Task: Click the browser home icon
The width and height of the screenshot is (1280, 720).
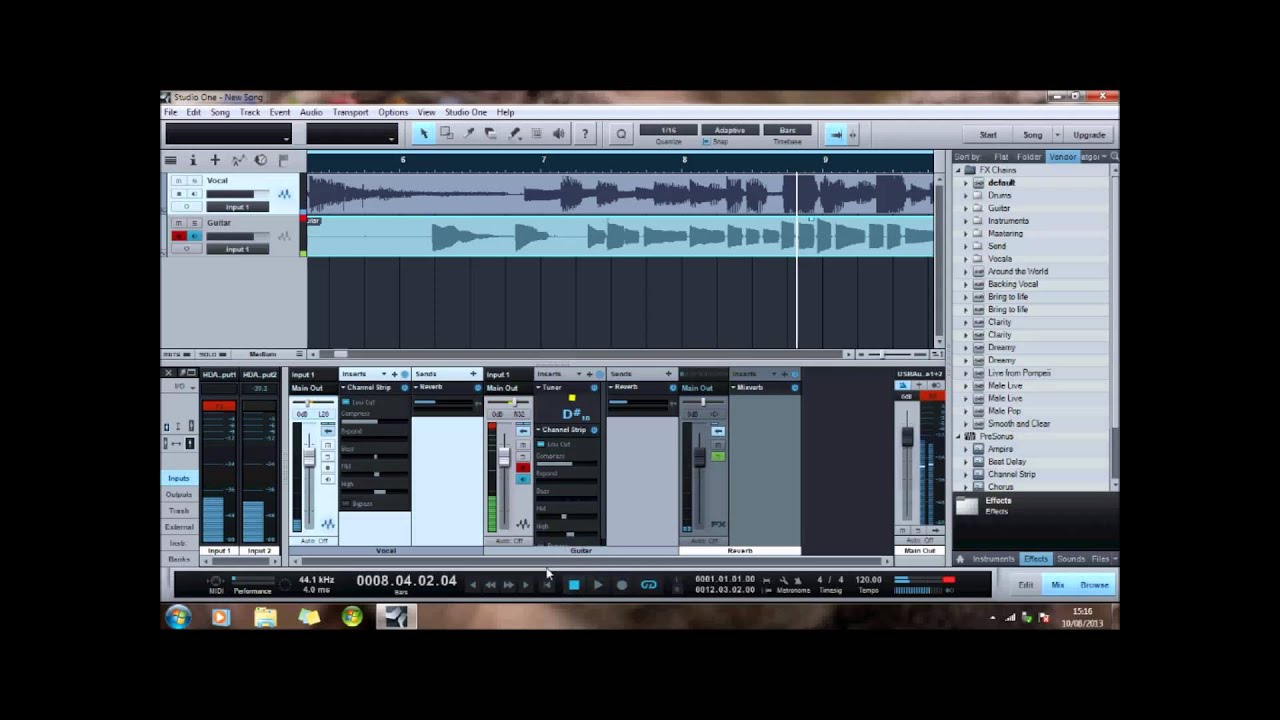Action: (x=960, y=559)
